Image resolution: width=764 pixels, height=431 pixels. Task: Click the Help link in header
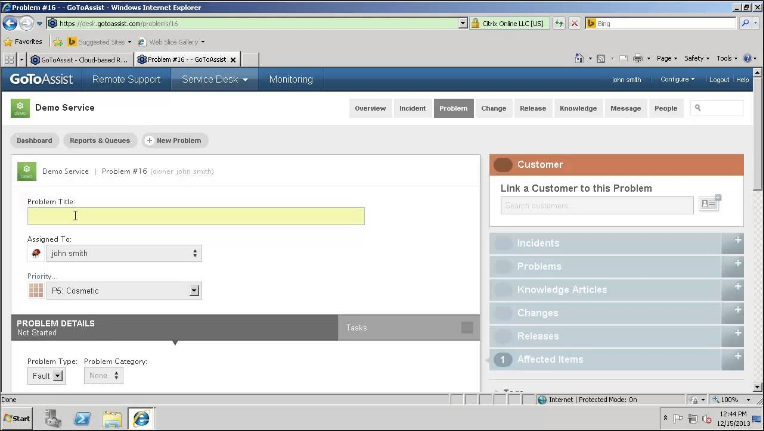[x=743, y=79]
